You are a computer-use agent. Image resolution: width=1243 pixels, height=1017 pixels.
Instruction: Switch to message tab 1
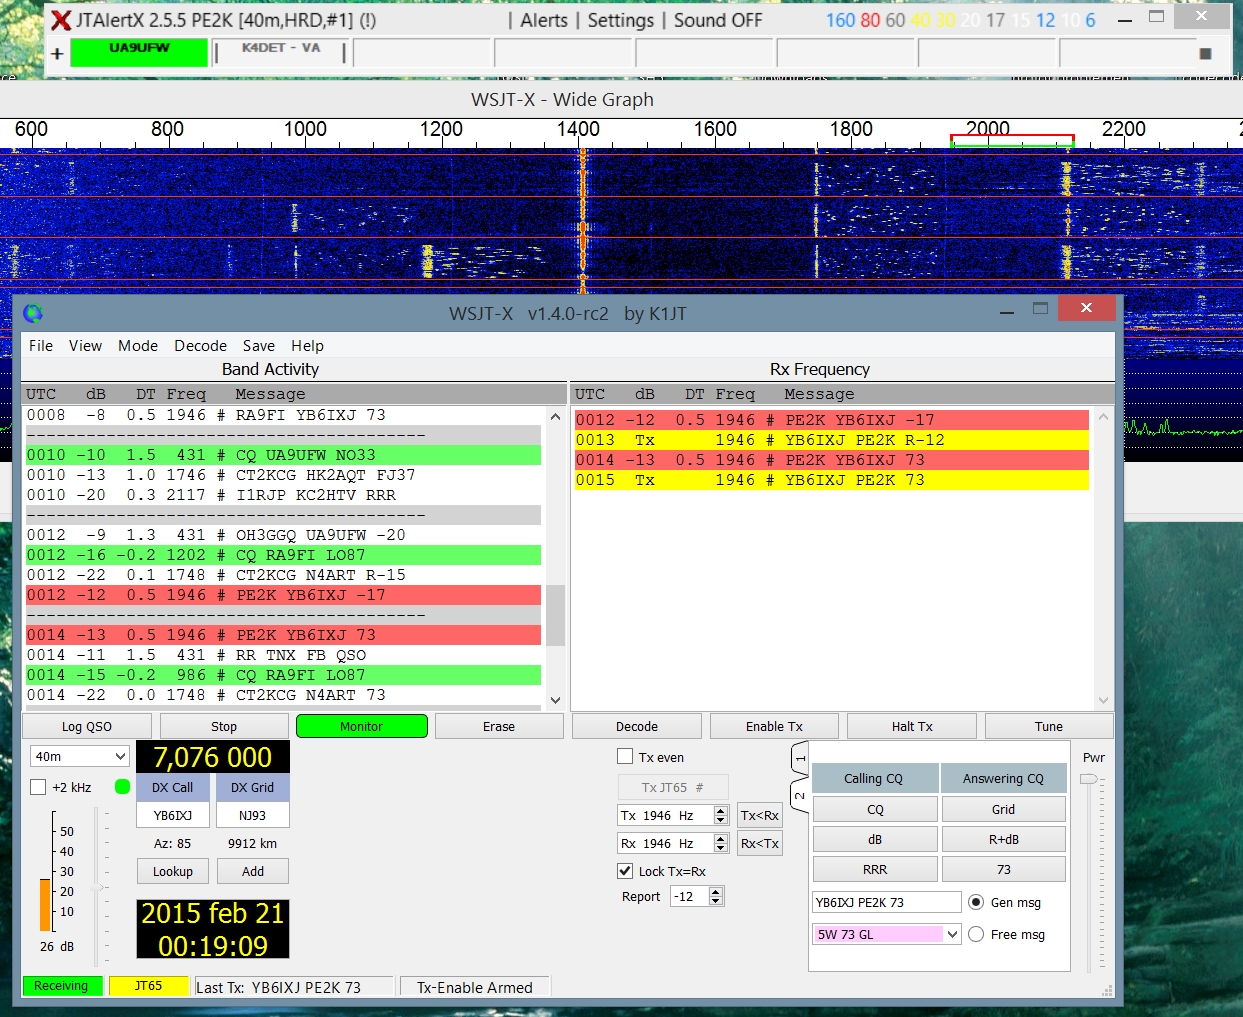point(800,759)
